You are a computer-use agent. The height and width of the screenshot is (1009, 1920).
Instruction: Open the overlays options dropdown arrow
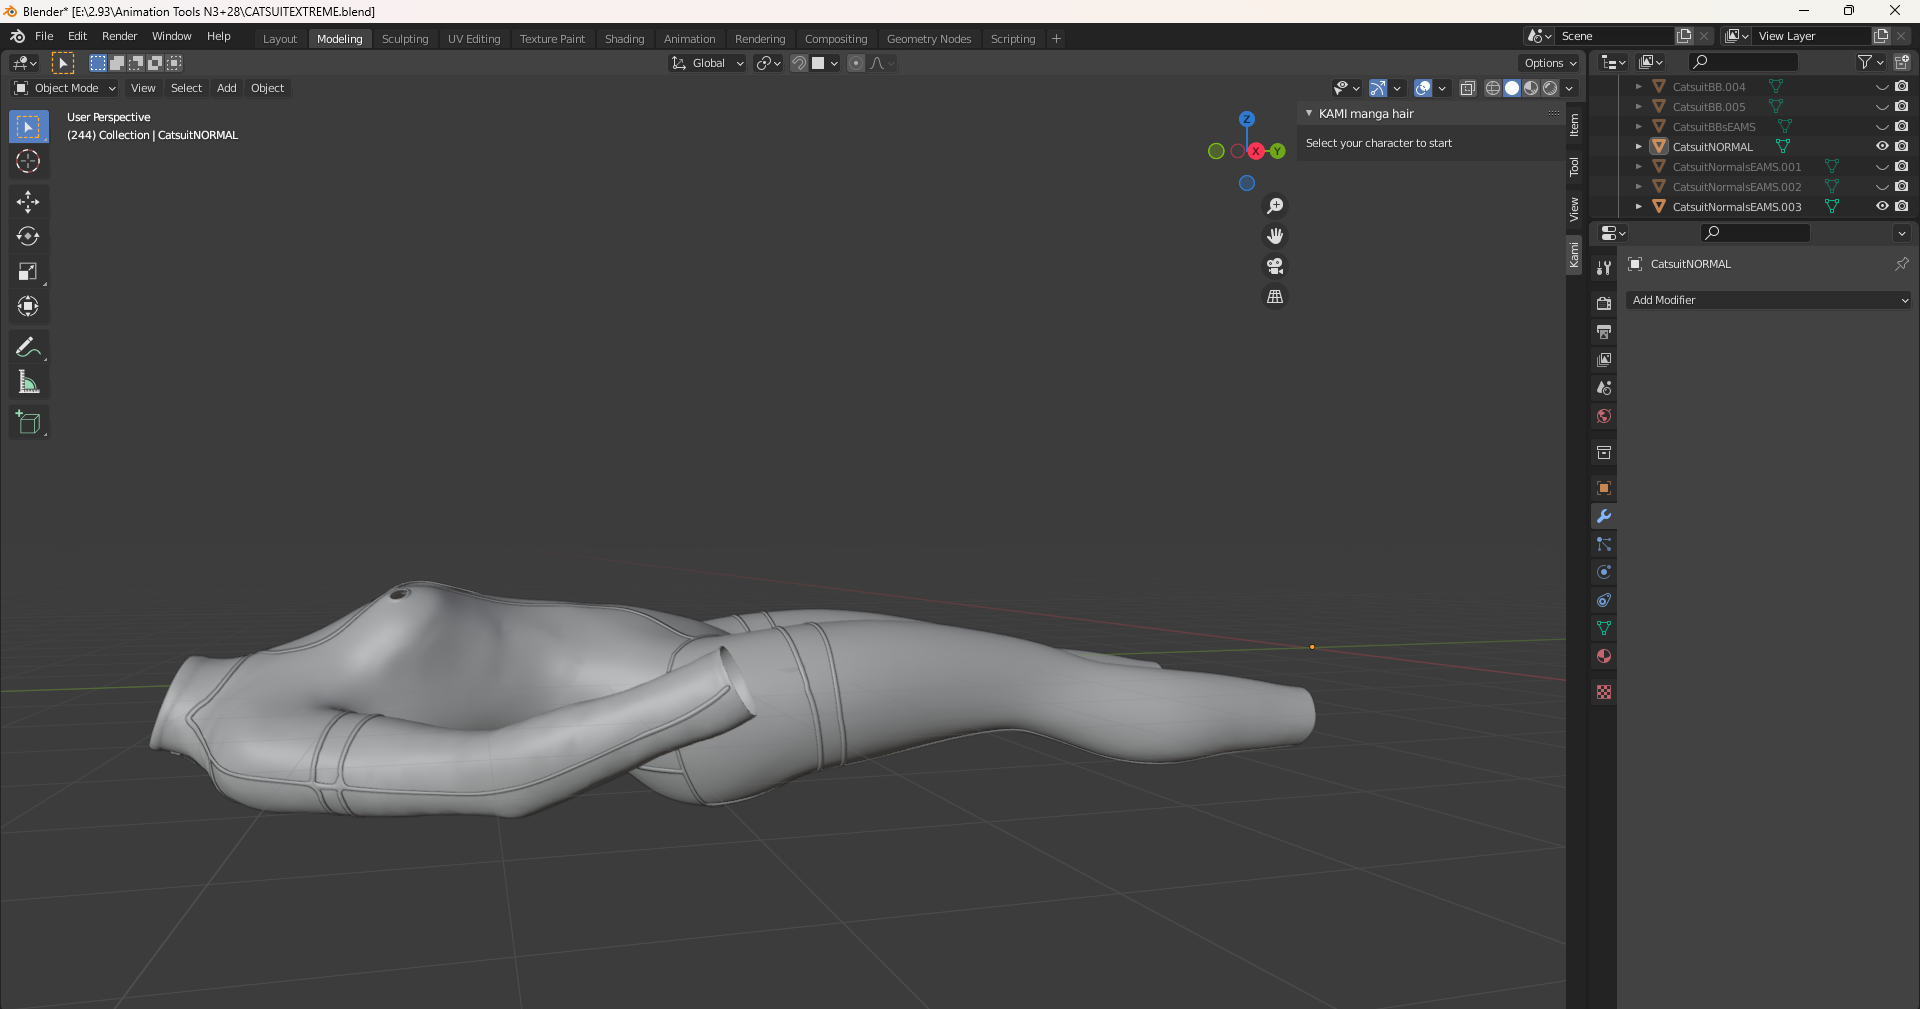tap(1442, 88)
